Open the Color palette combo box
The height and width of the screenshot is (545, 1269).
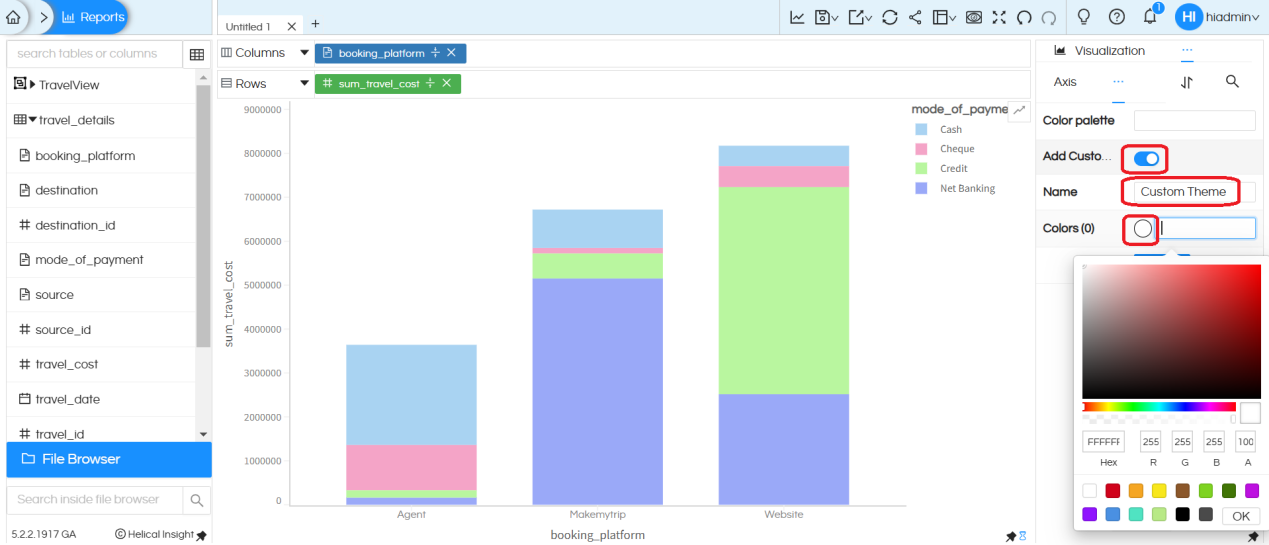coord(1194,120)
